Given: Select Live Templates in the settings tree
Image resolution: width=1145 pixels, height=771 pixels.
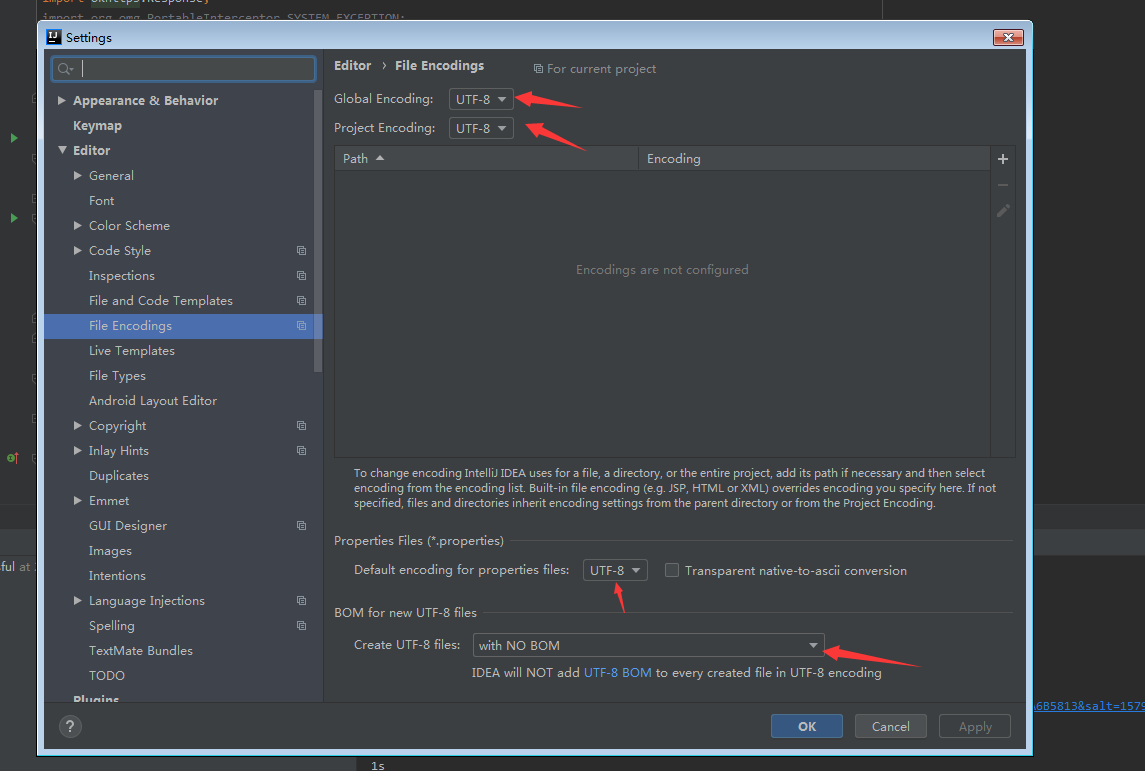Looking at the screenshot, I should pyautogui.click(x=132, y=350).
